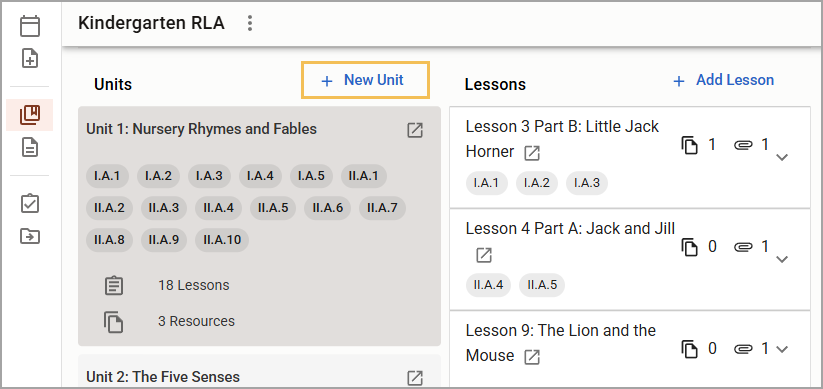Click the Add Lesson button
Viewport: 823px width, 389px height.
tap(723, 80)
